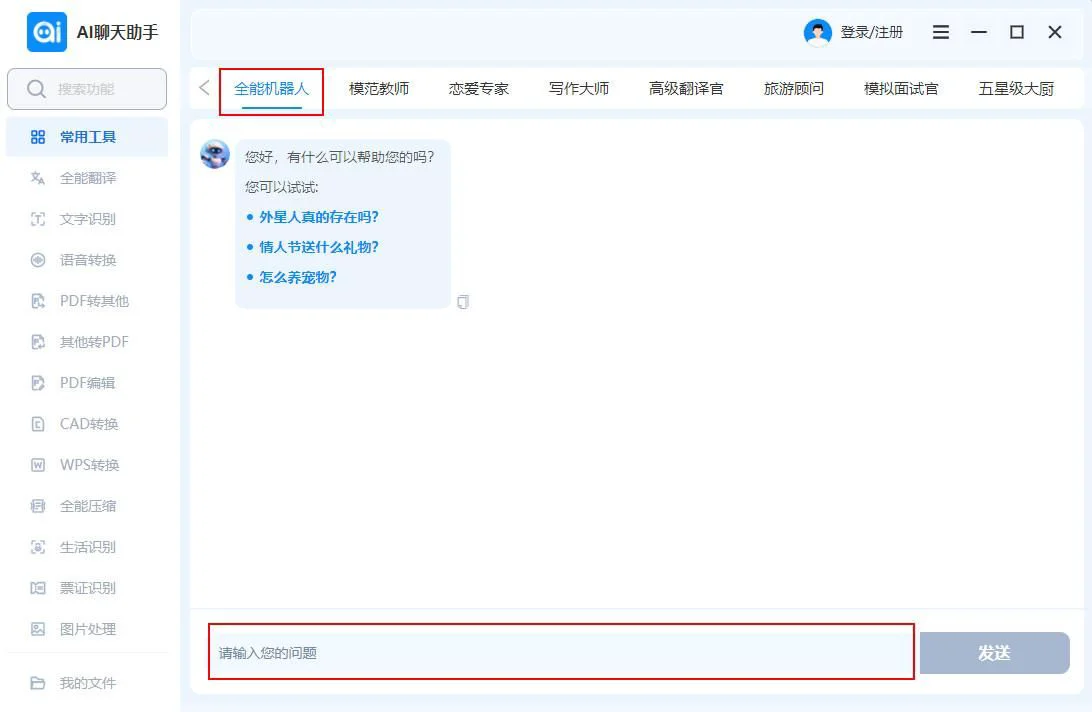The height and width of the screenshot is (712, 1092).
Task: Open 文字识别 in sidebar
Action: click(87, 219)
